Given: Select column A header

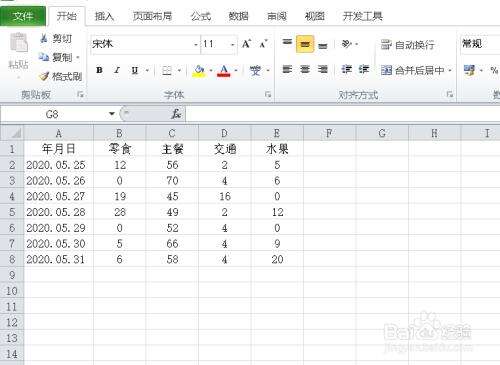Looking at the screenshot, I should pyautogui.click(x=59, y=133).
